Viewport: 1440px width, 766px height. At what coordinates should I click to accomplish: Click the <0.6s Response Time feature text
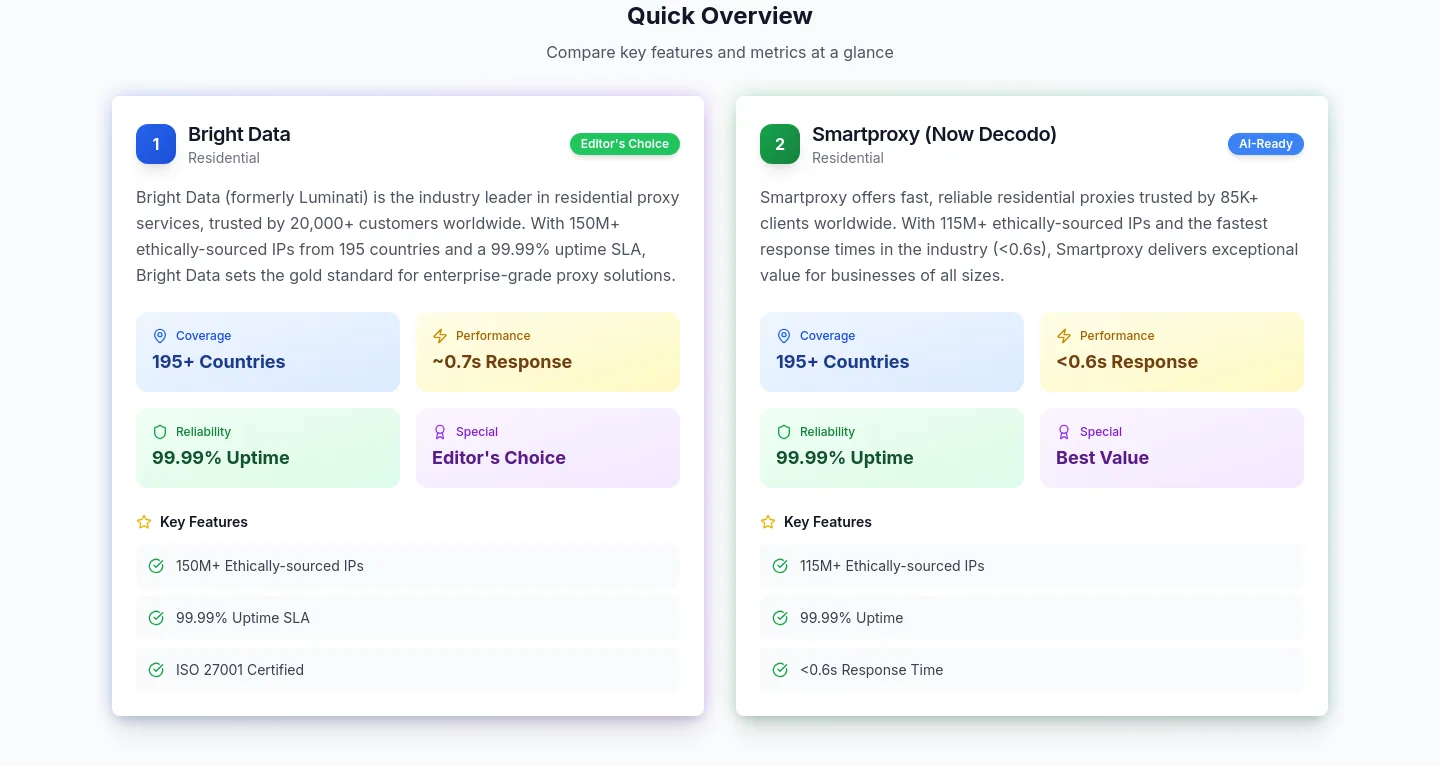[x=872, y=670]
